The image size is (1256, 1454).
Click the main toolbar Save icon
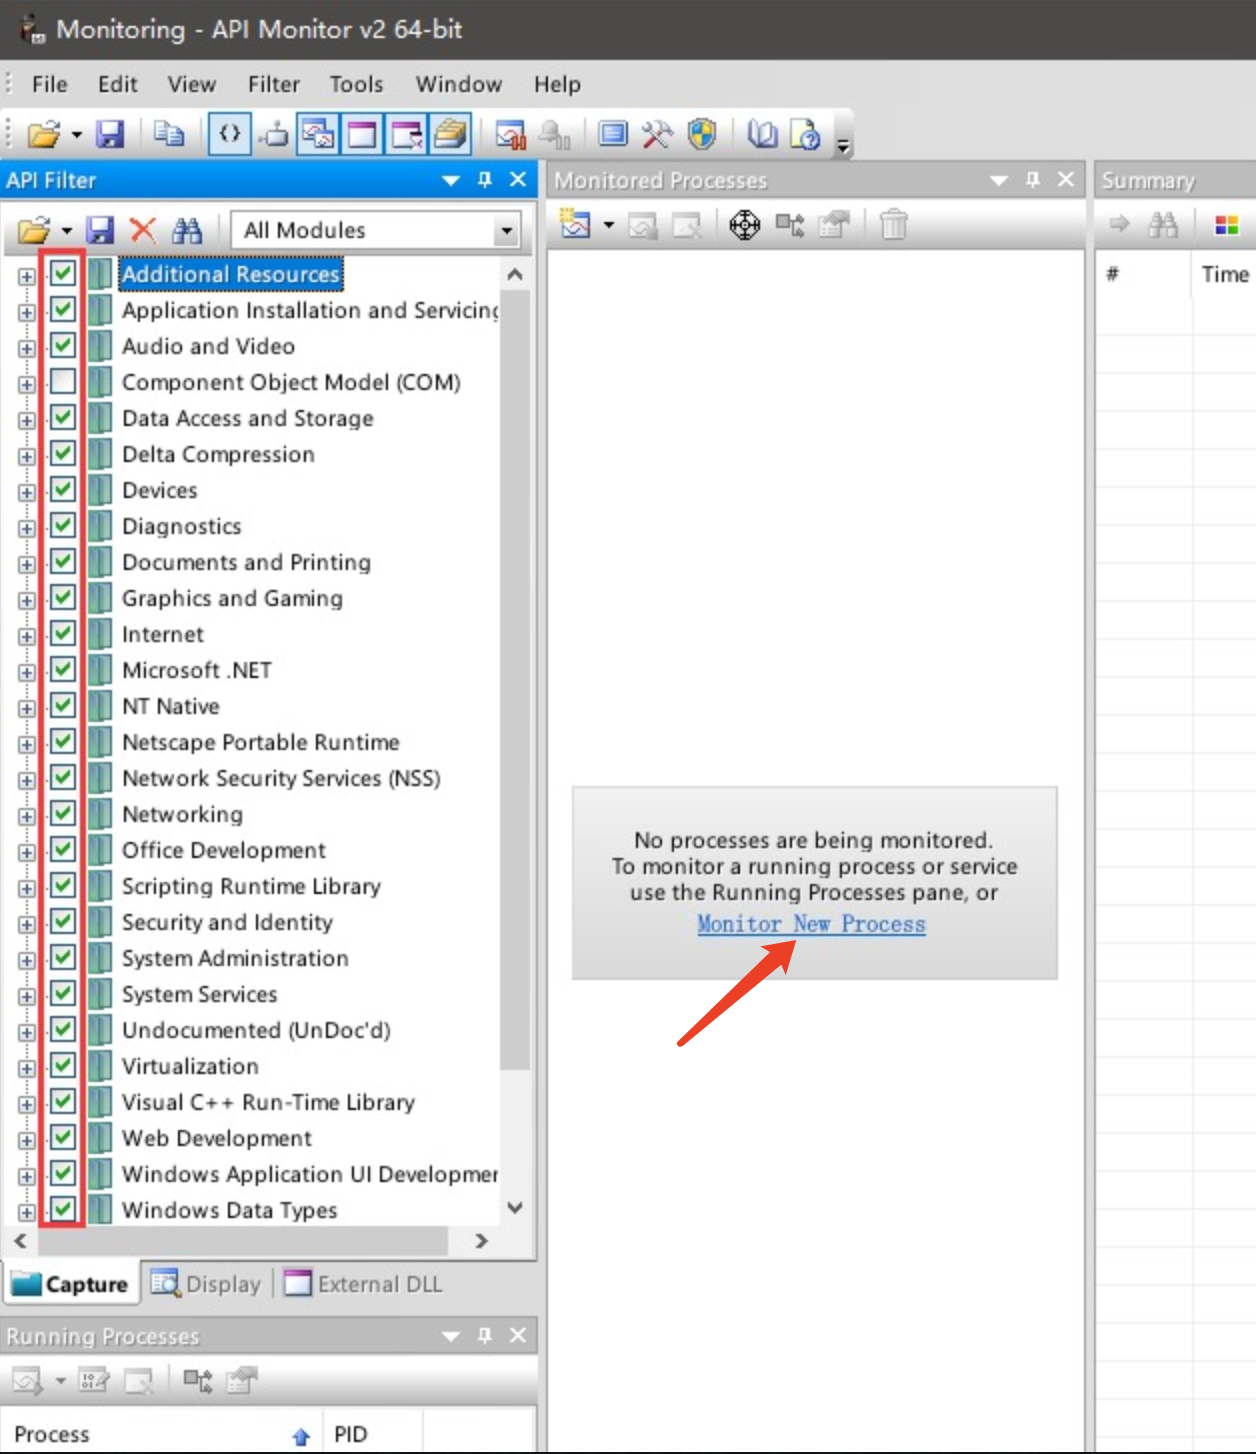pos(109,134)
